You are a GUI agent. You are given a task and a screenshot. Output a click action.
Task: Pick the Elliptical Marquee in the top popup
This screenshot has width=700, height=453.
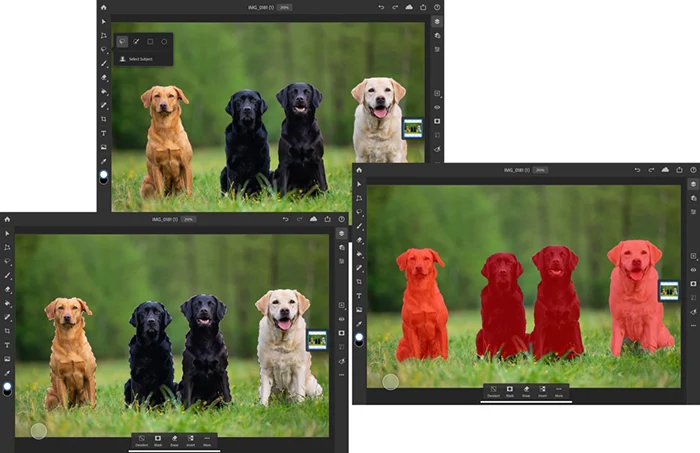click(164, 42)
